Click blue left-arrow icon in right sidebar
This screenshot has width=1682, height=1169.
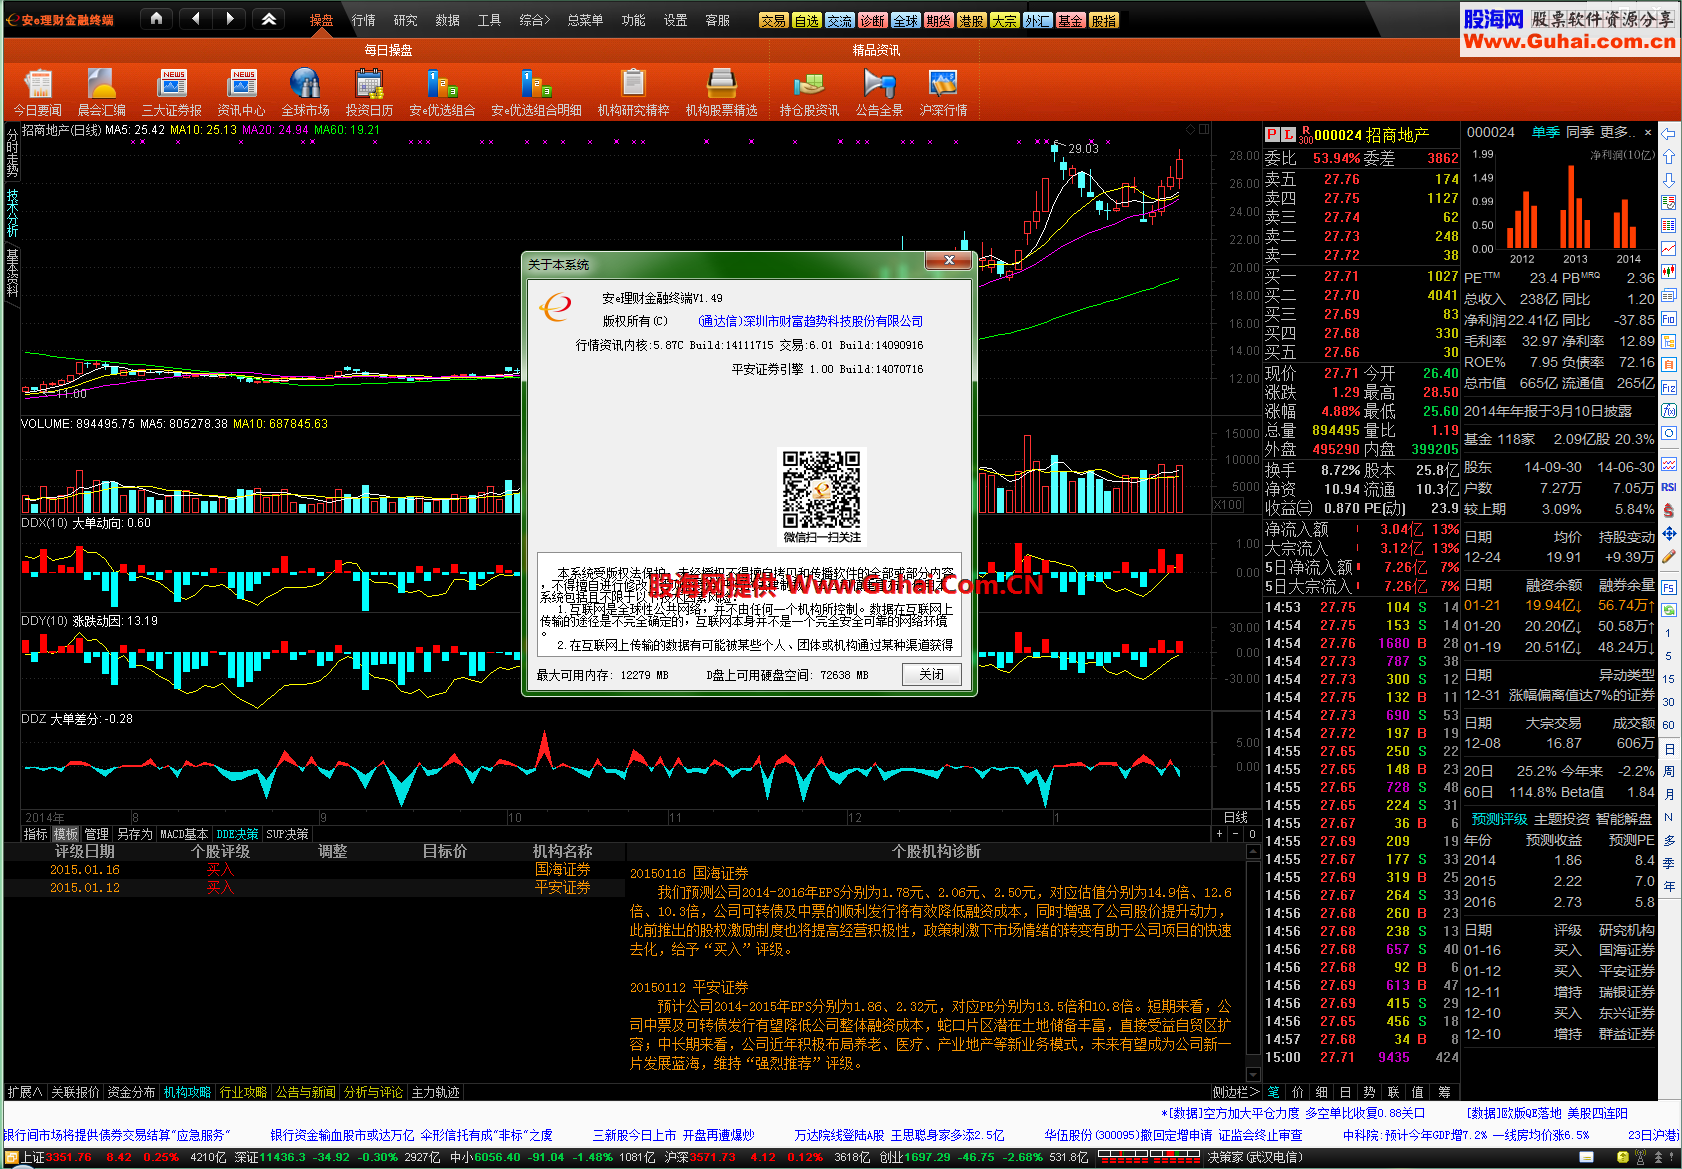pos(1669,133)
